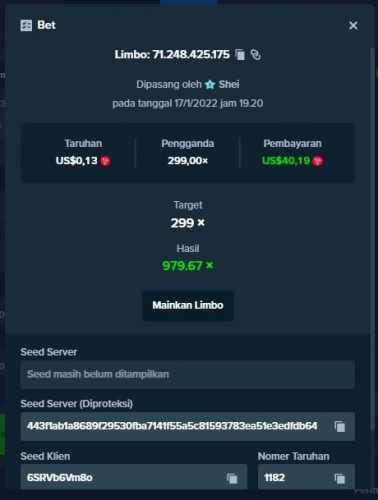The height and width of the screenshot is (500, 378).
Task: Close the Bet dialog
Action: click(x=353, y=25)
